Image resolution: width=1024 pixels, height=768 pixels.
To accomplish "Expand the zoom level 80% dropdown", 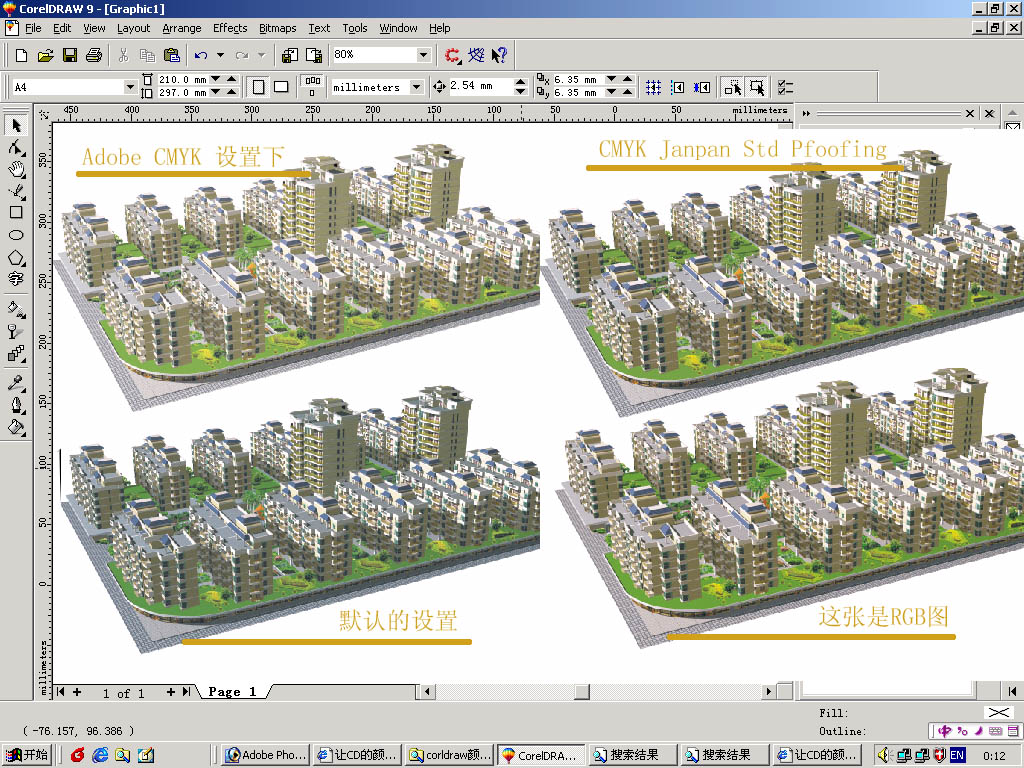I will [423, 55].
